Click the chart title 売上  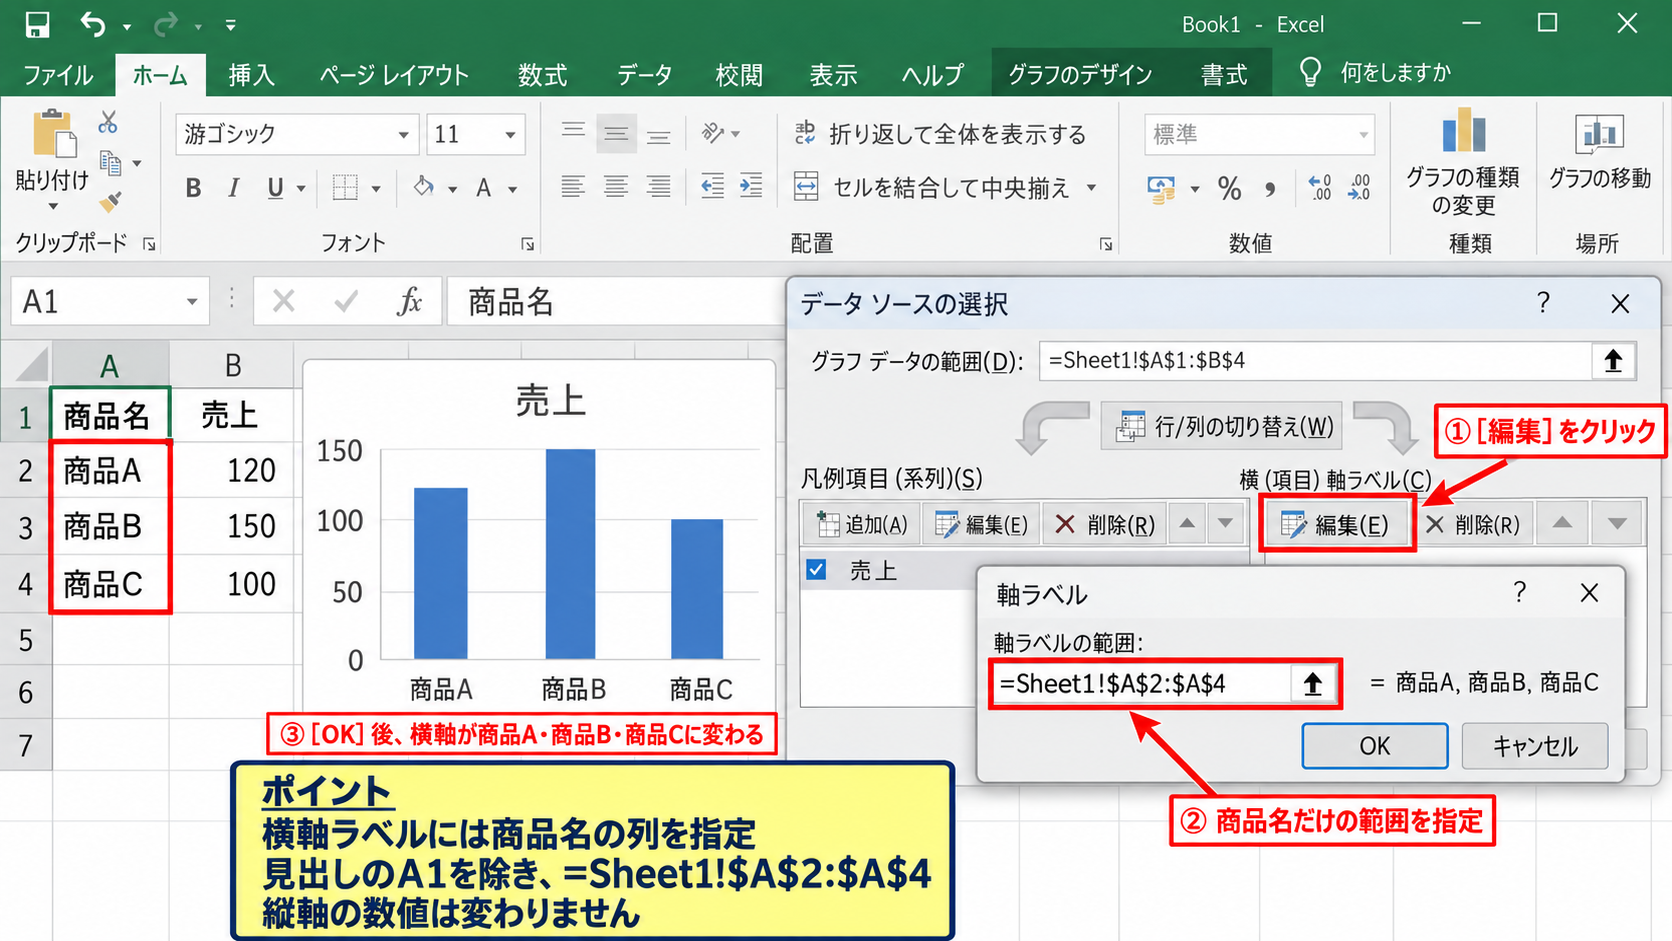pyautogui.click(x=550, y=401)
